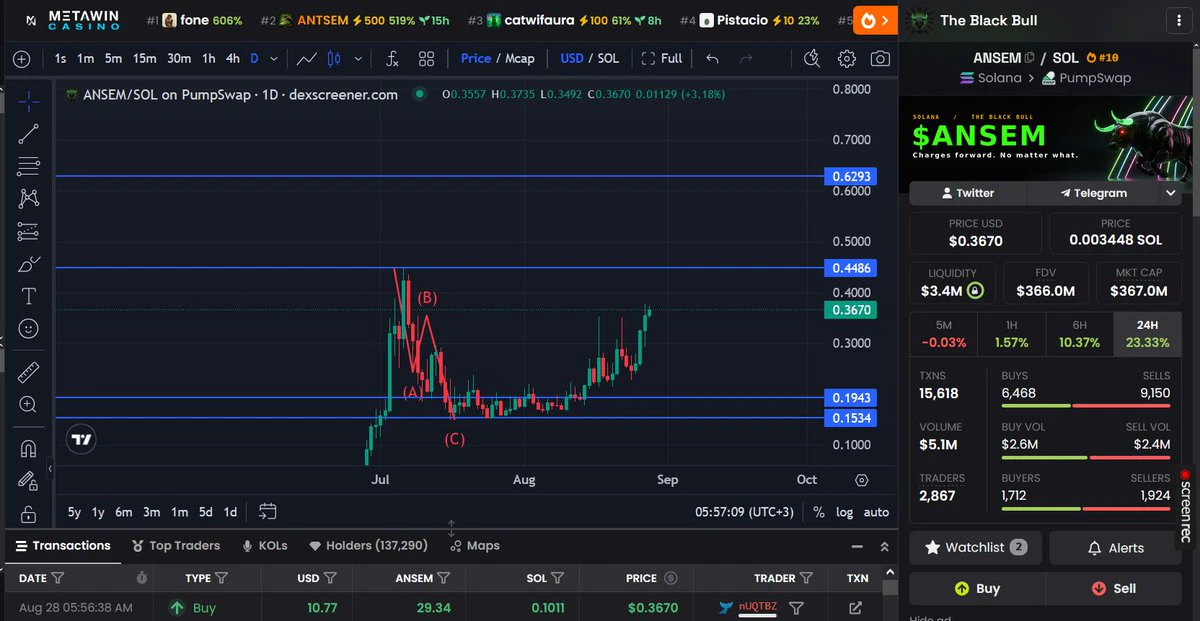Toggle percent scale on chart
This screenshot has height=621, width=1200.
tap(819, 512)
